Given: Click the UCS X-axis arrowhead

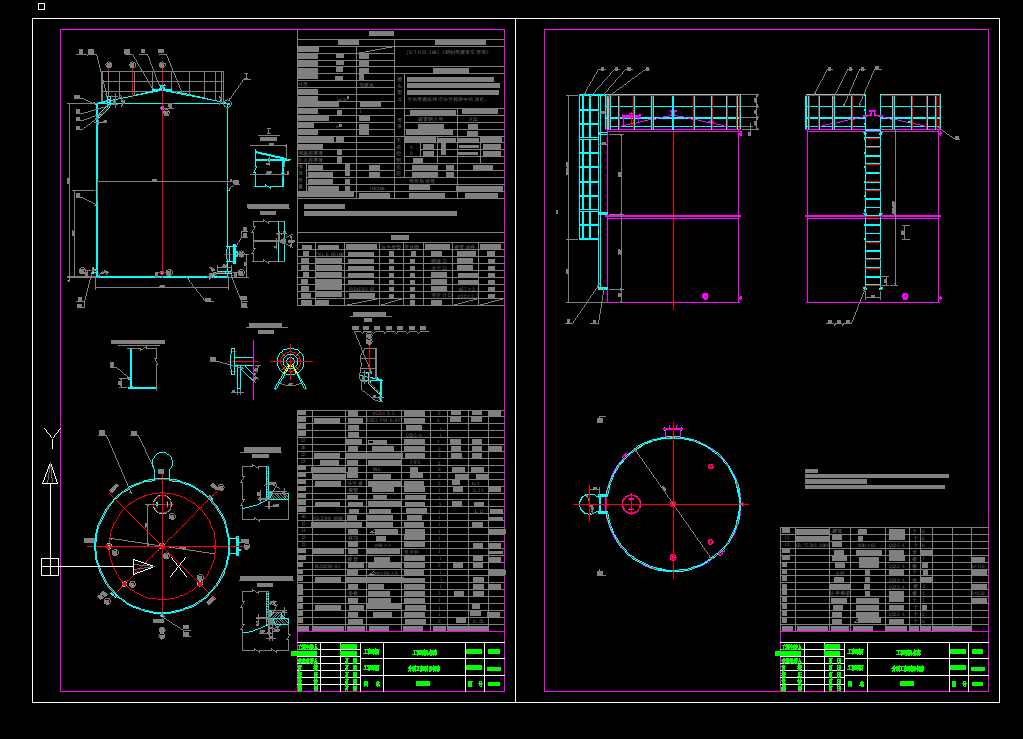Looking at the screenshot, I should pyautogui.click(x=144, y=567).
